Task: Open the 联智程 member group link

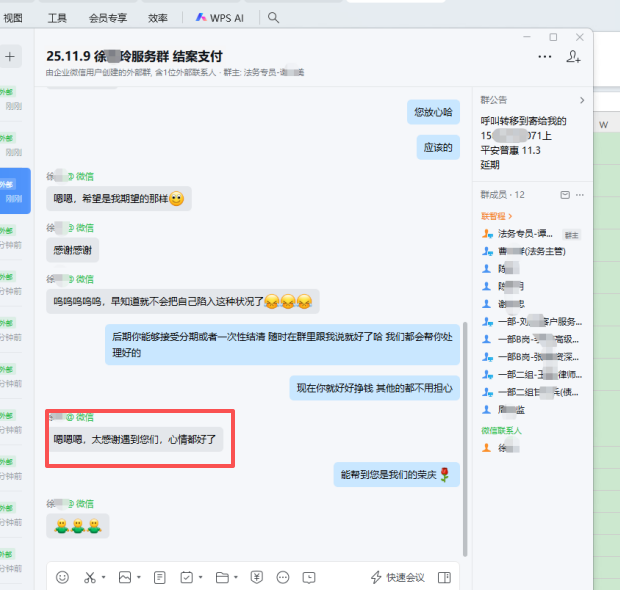Action: (496, 216)
